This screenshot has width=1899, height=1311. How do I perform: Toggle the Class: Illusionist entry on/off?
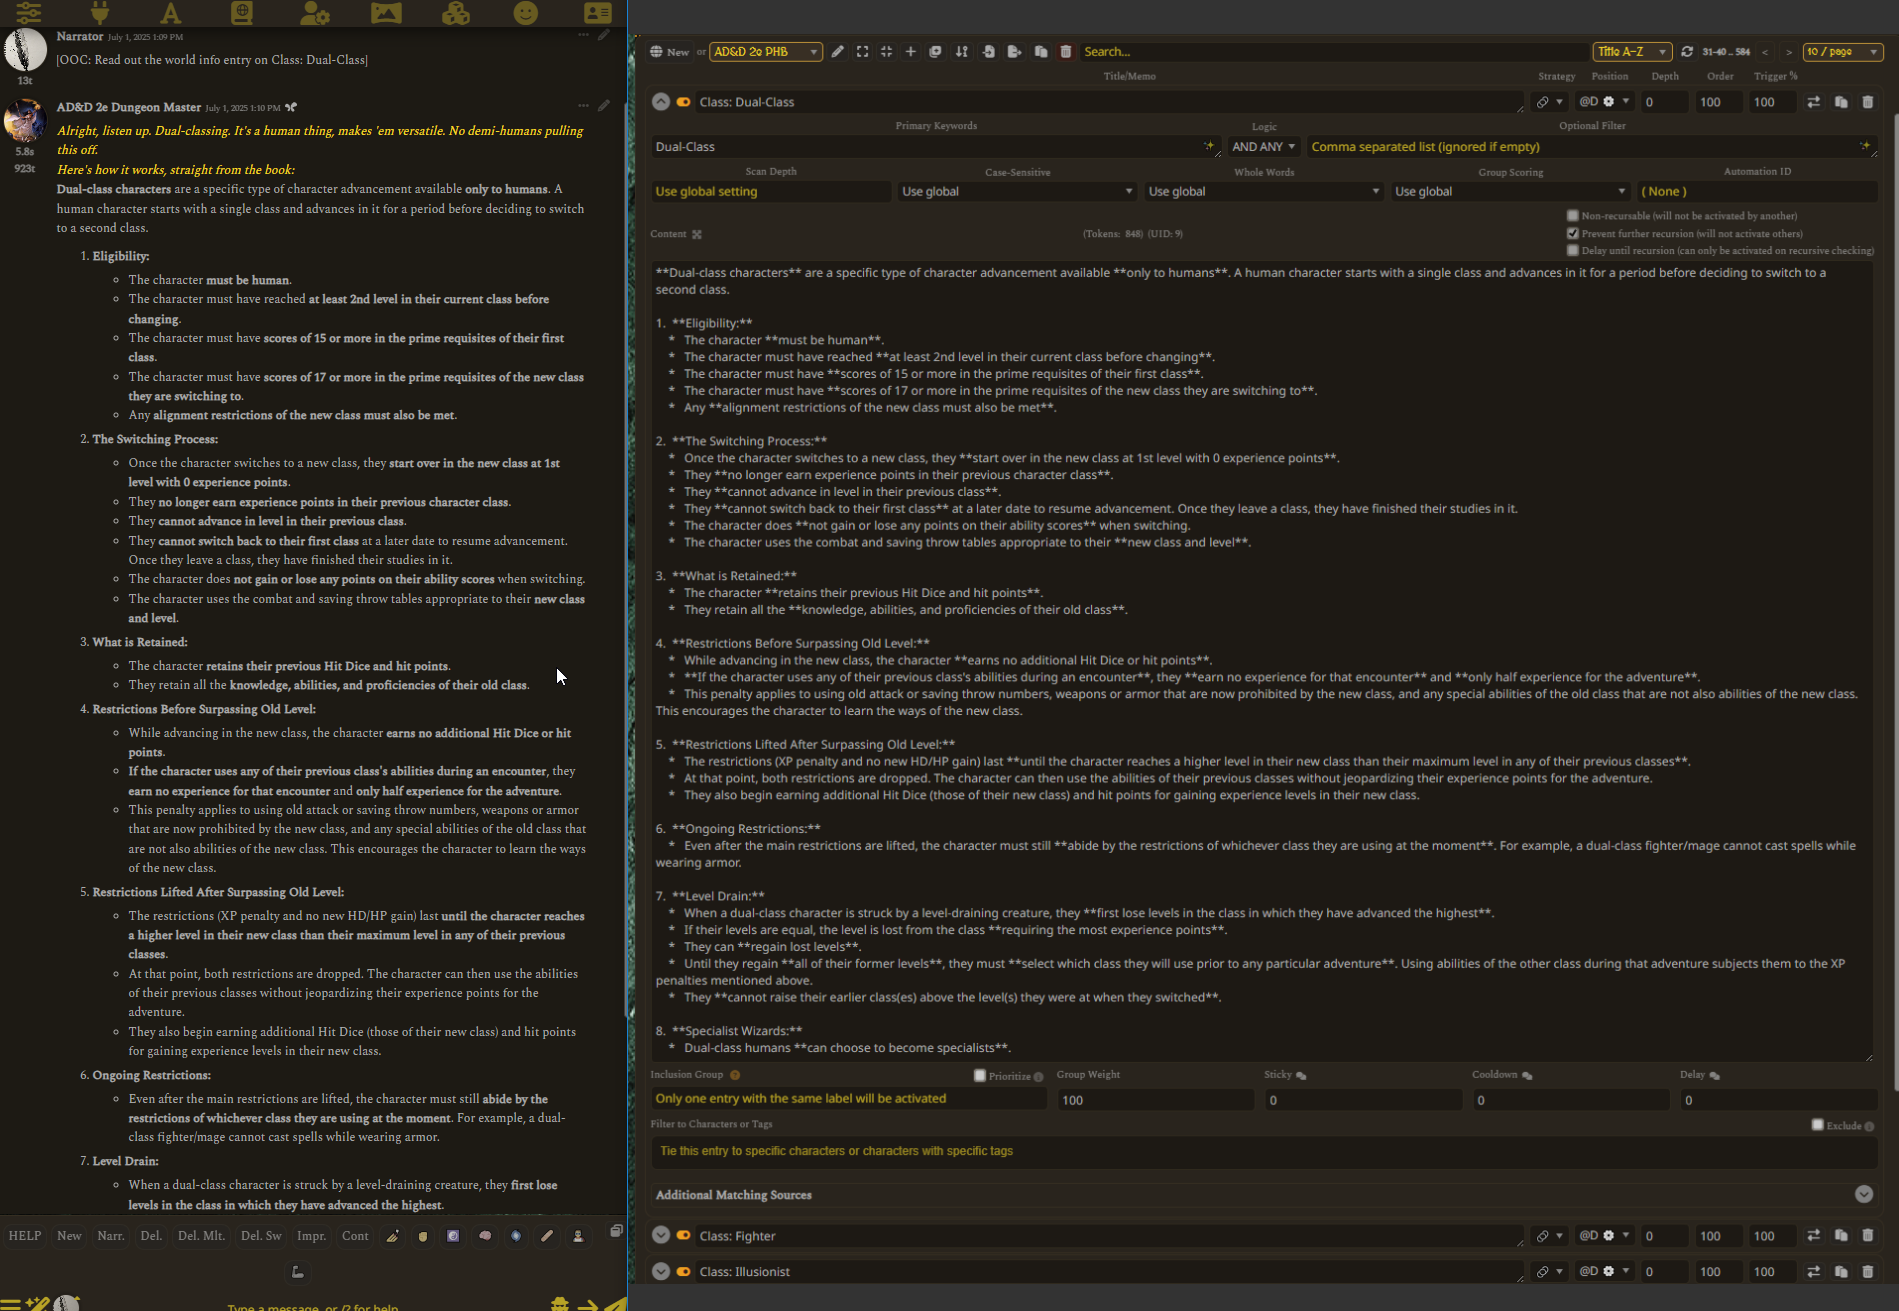(x=684, y=1272)
